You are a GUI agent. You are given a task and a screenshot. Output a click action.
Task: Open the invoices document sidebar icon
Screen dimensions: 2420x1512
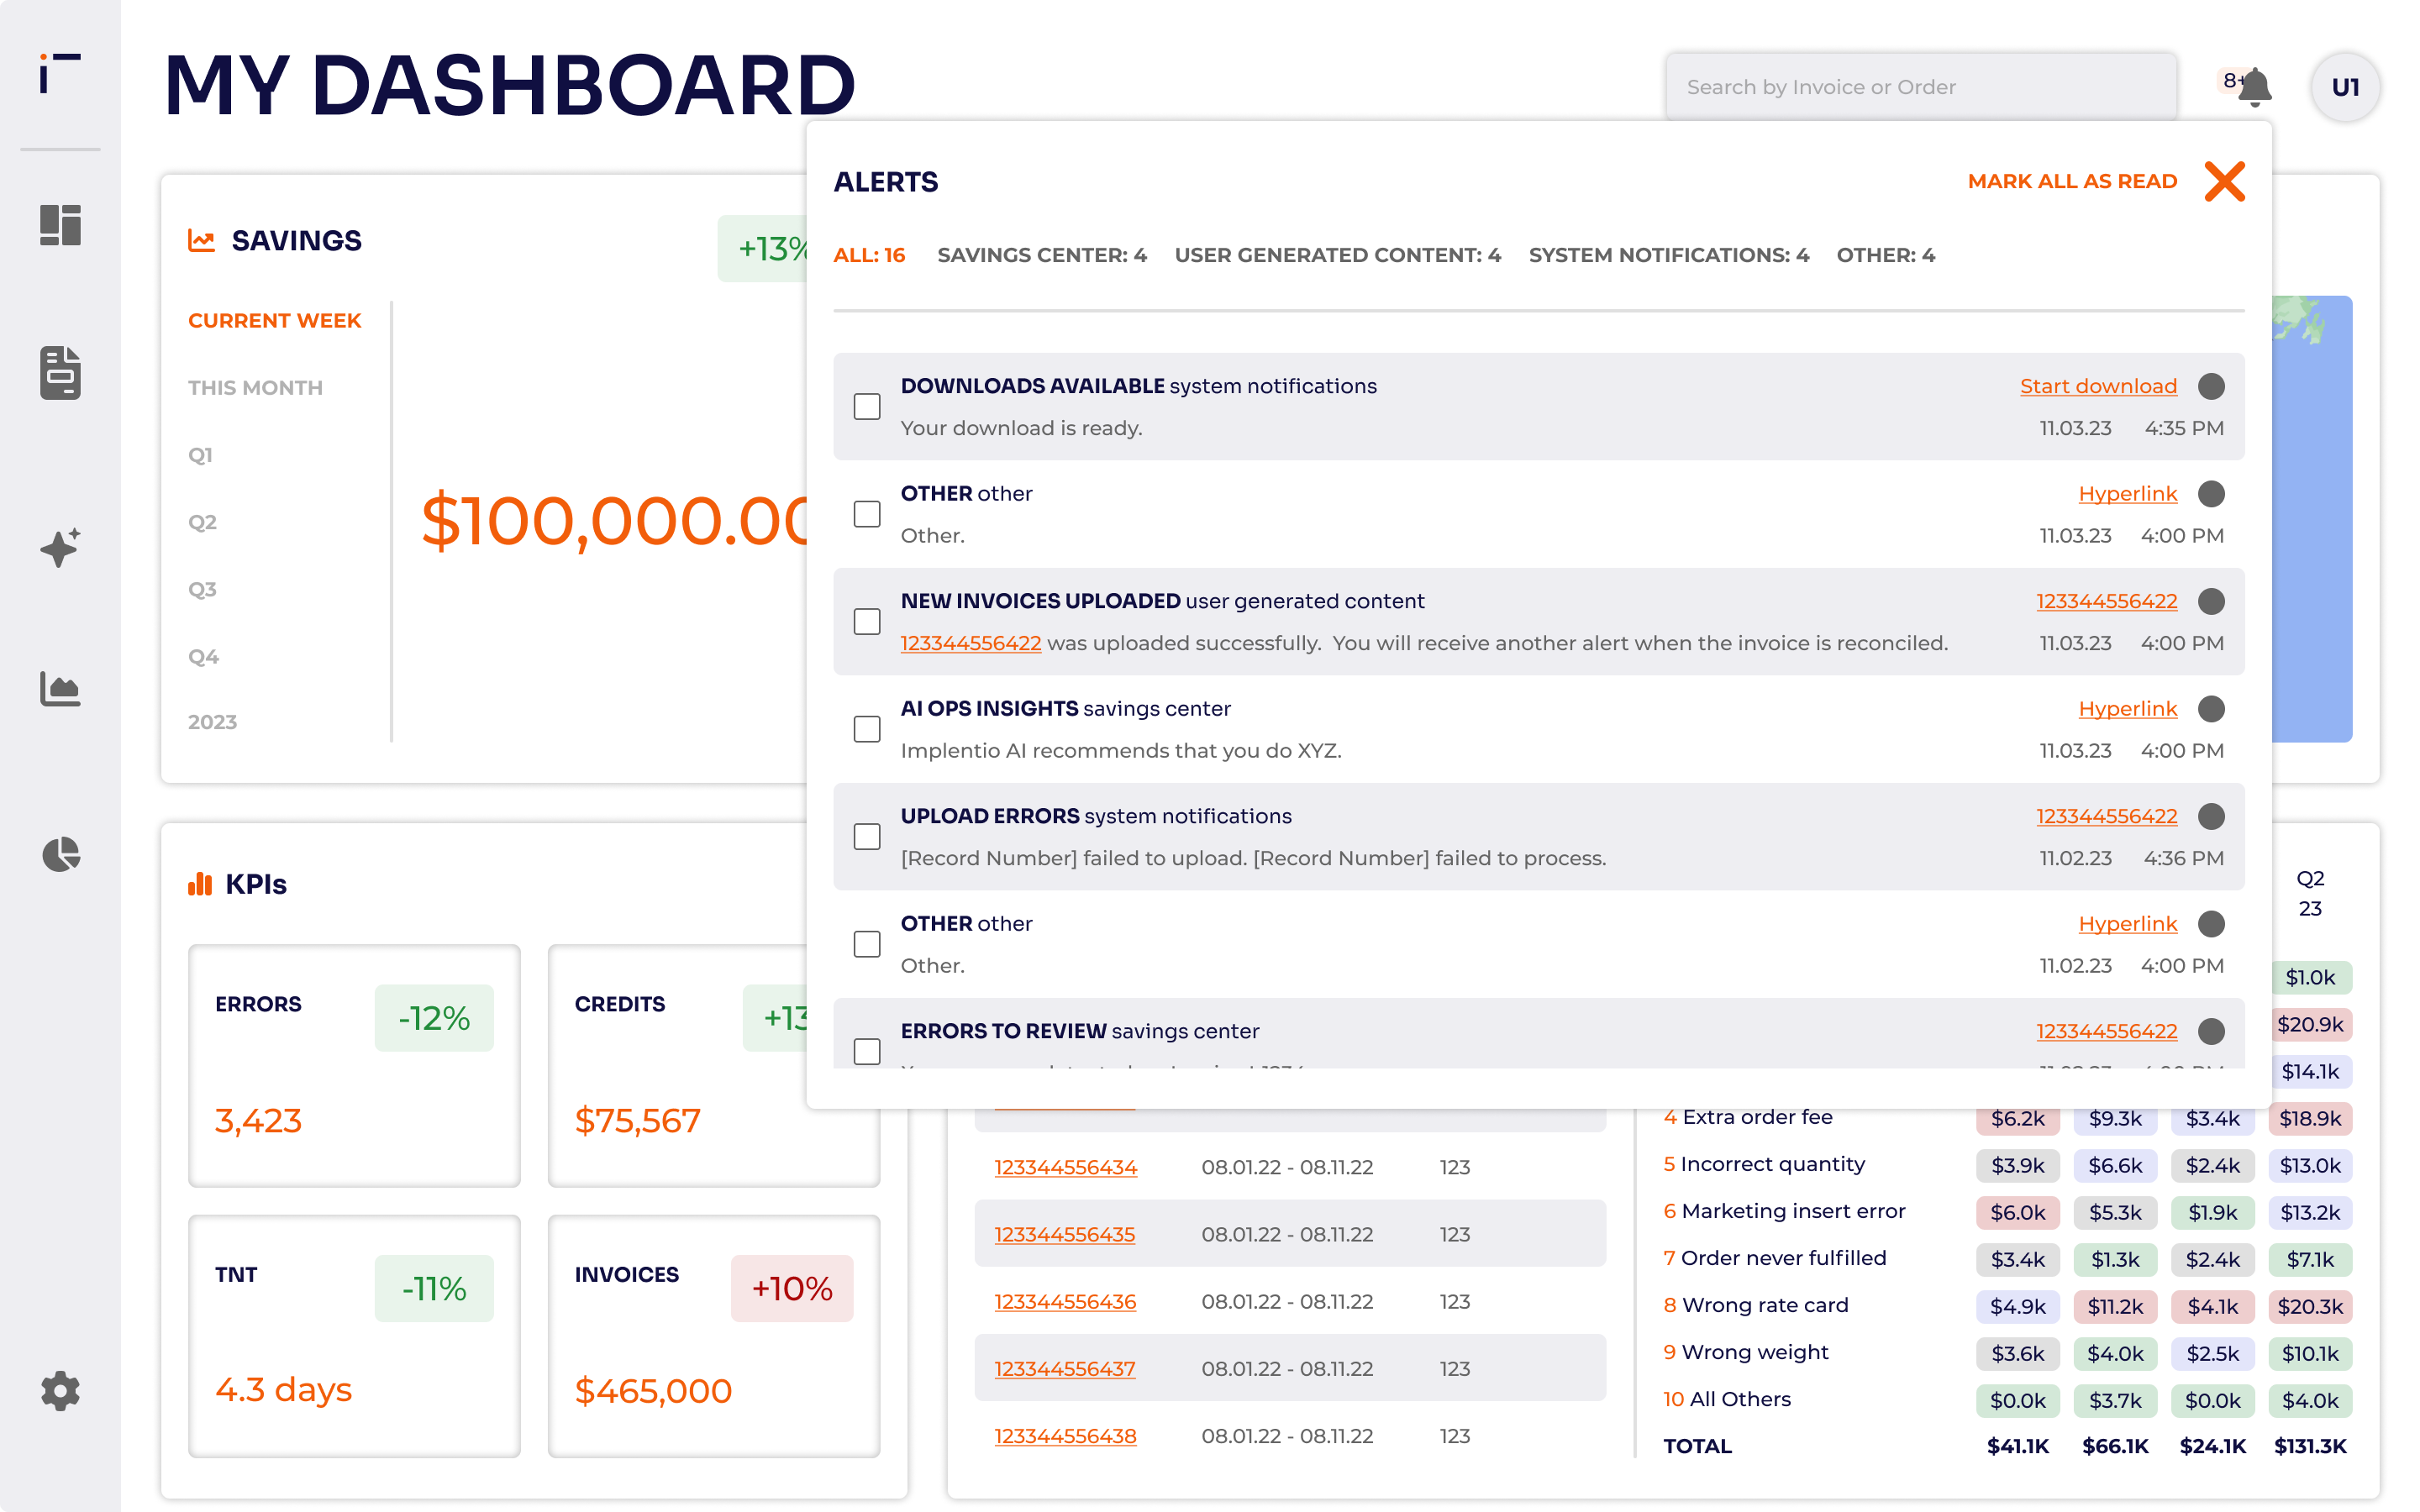tap(60, 372)
